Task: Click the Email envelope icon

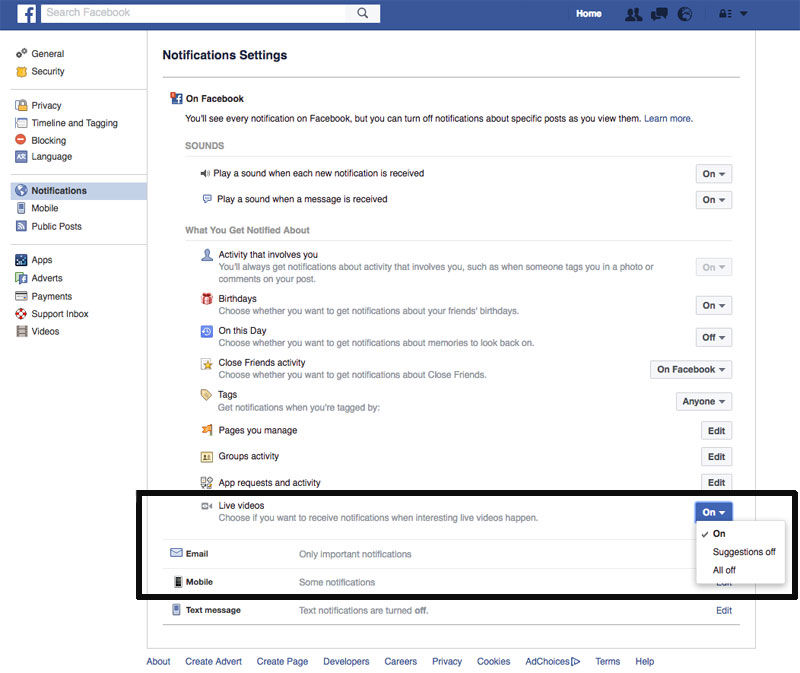Action: click(x=176, y=553)
